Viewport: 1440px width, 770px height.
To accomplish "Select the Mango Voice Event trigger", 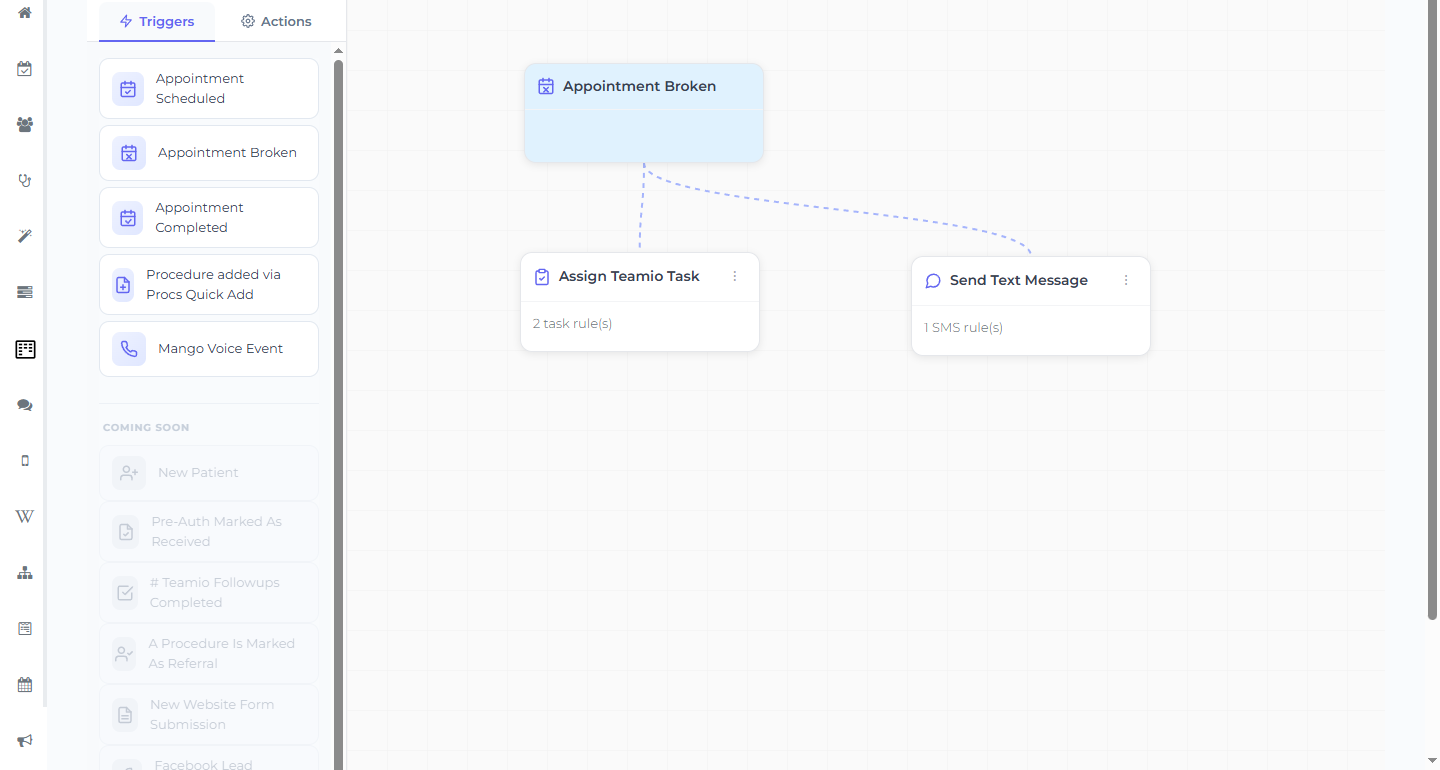I will (x=209, y=349).
